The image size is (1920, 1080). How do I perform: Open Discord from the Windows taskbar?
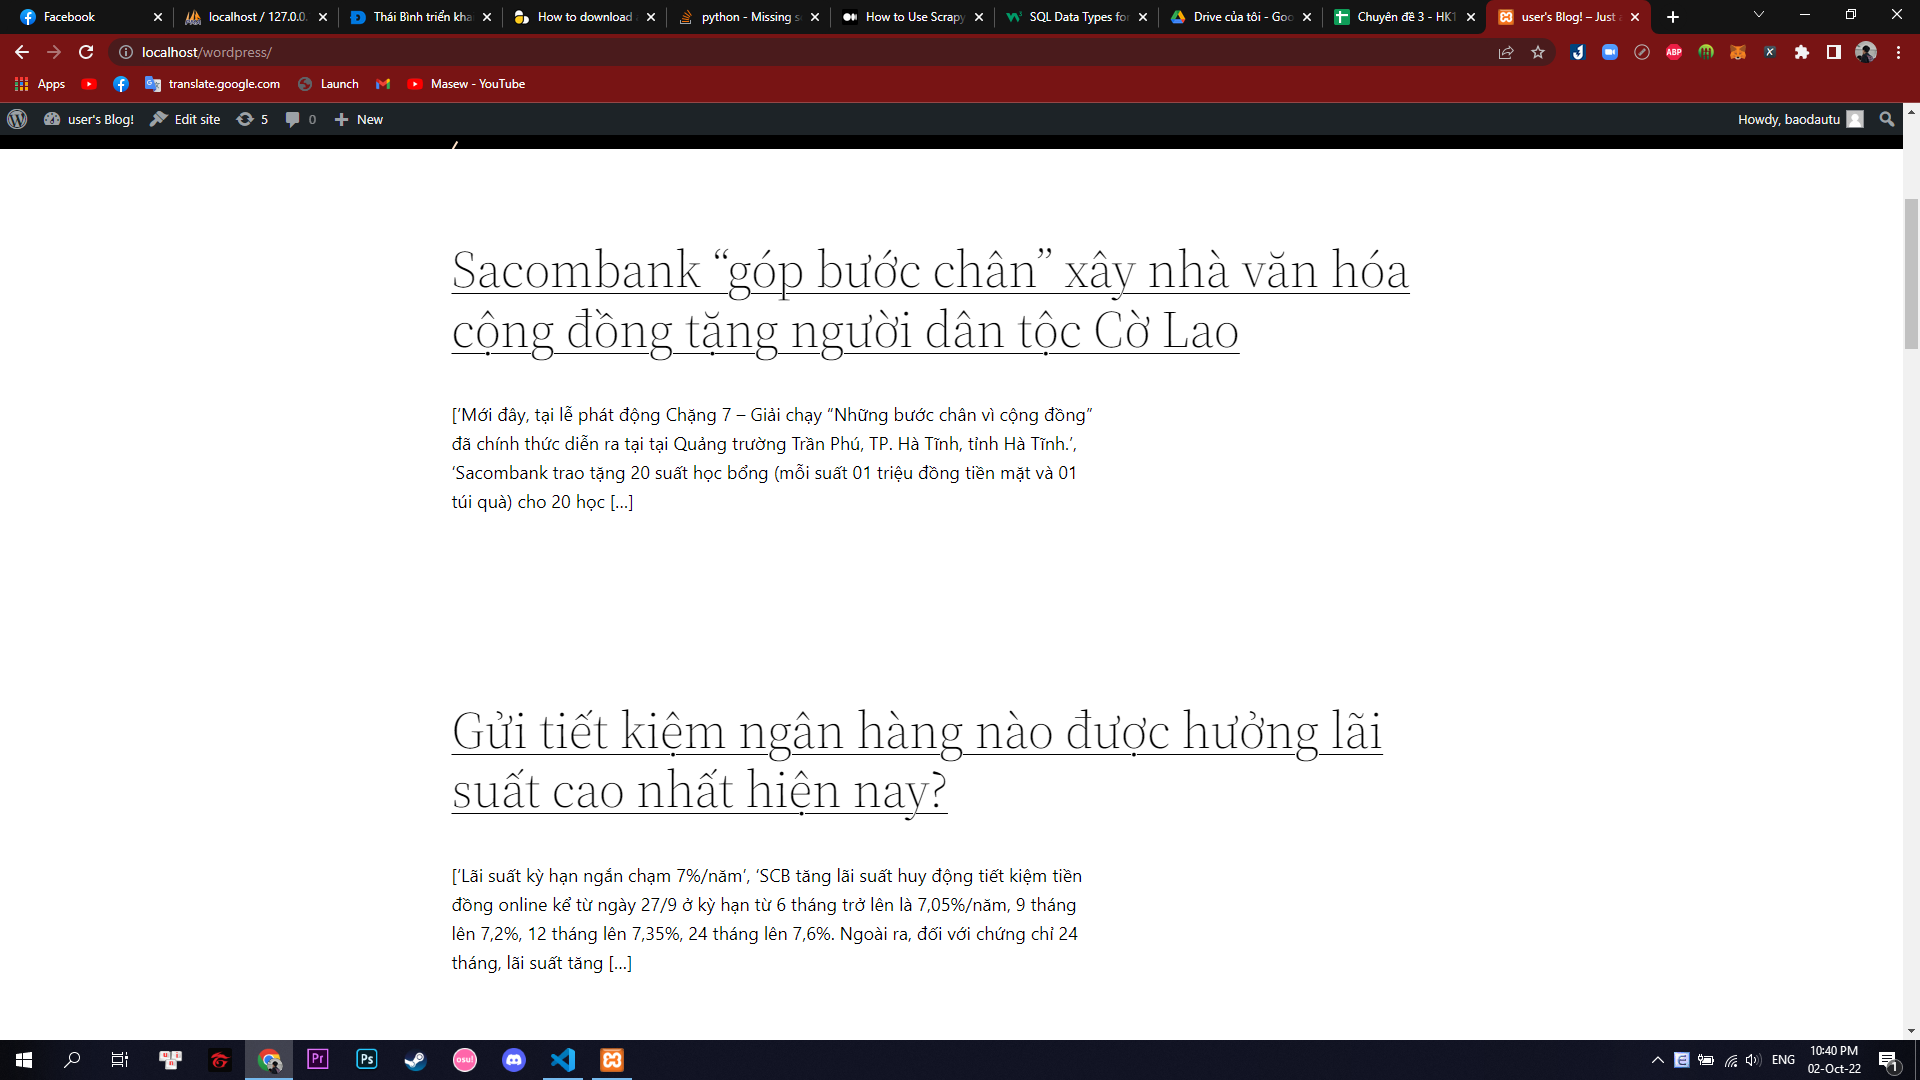coord(514,1060)
